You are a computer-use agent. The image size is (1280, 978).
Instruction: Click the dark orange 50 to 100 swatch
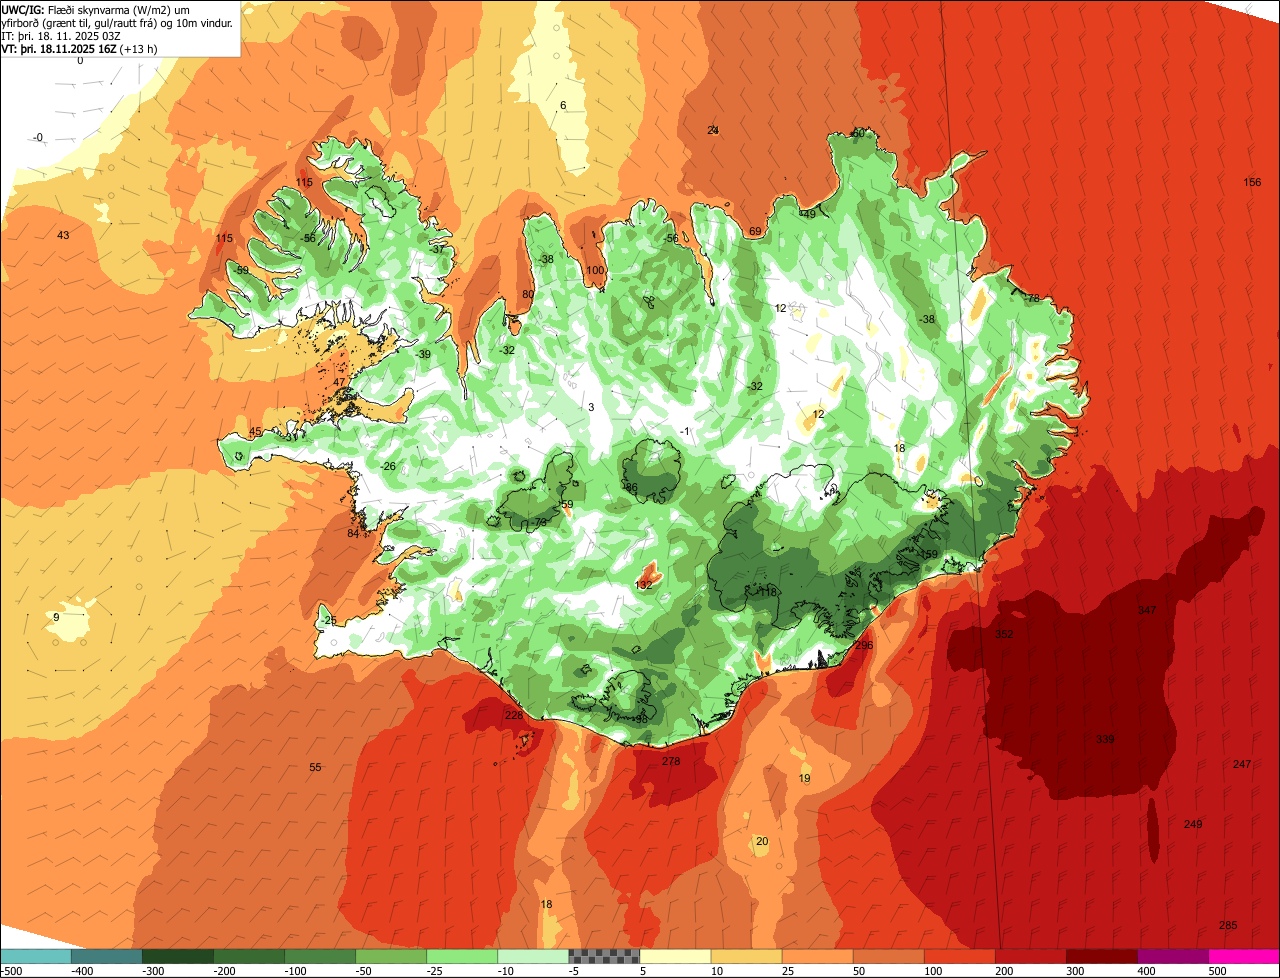887,955
